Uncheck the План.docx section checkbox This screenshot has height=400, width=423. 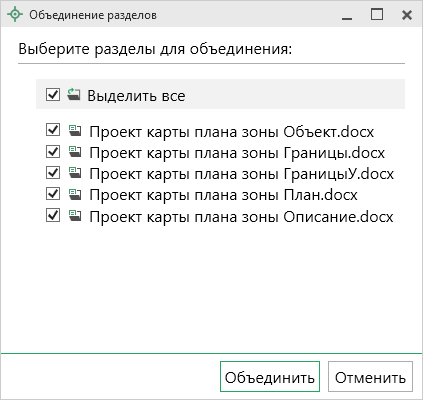[53, 194]
